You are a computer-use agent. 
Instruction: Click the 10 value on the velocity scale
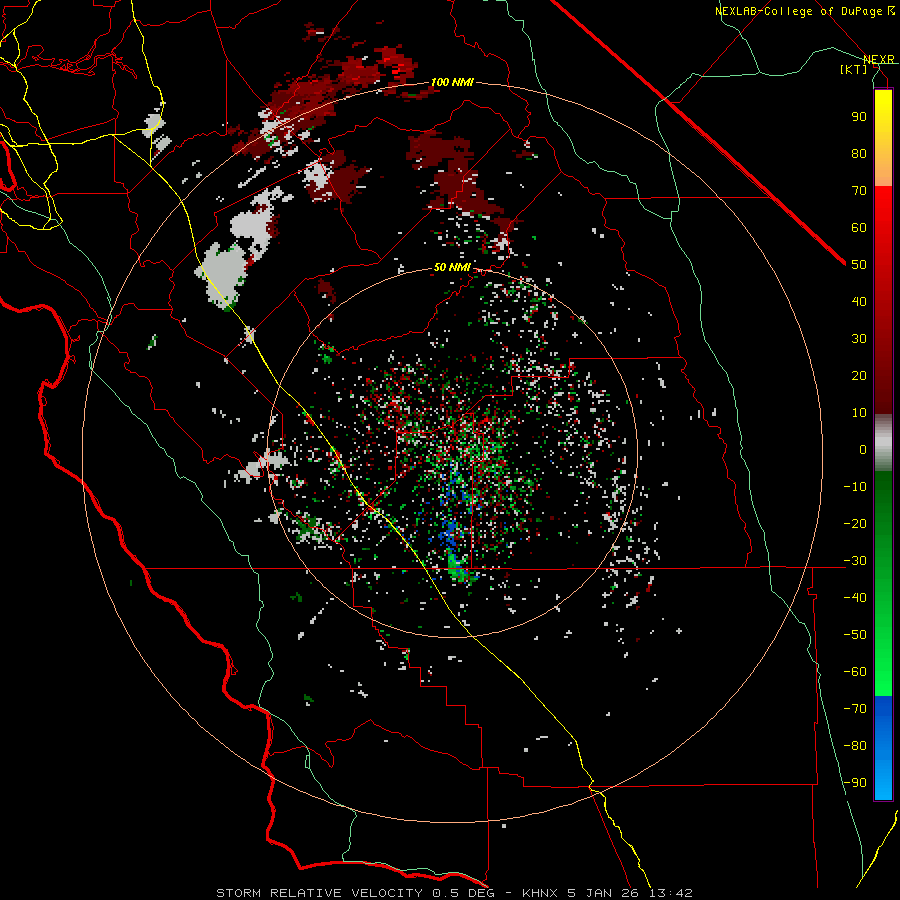[x=859, y=413]
